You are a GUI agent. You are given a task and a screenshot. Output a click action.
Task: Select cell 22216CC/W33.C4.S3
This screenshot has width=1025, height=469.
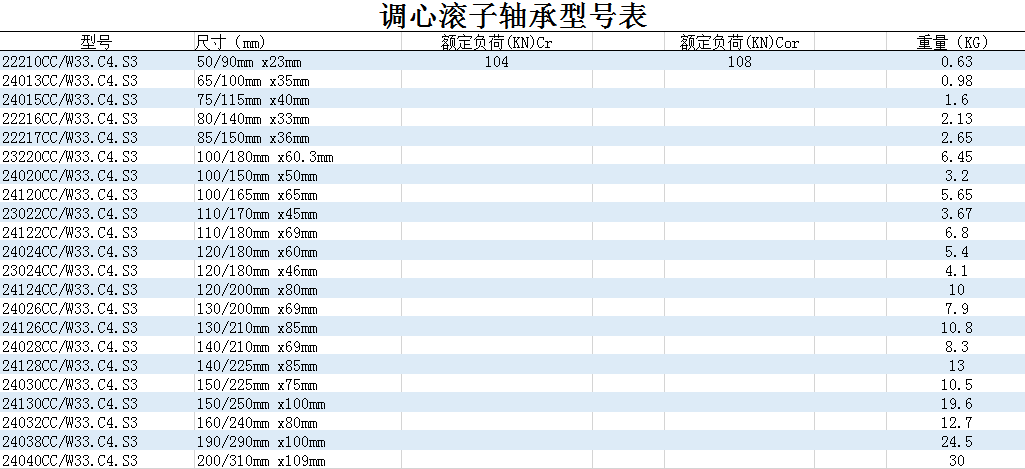coord(70,119)
